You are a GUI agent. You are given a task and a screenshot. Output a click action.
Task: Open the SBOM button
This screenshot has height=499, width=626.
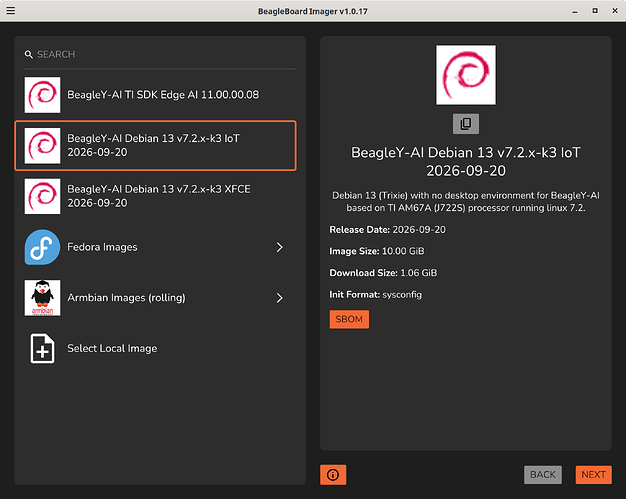coord(349,319)
